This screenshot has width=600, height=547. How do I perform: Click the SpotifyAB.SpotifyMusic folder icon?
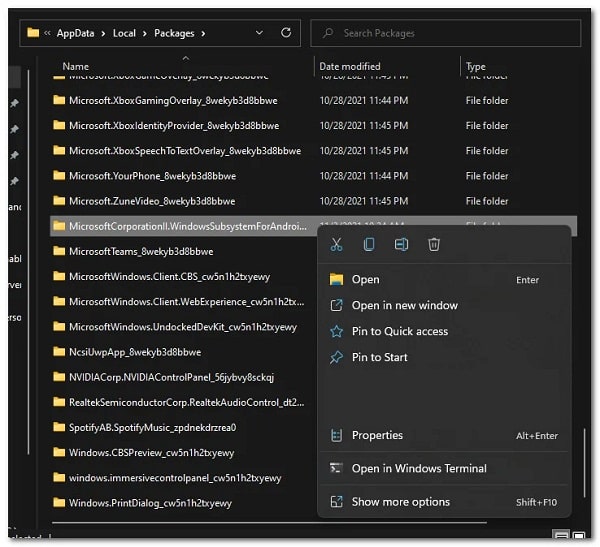[x=59, y=427]
